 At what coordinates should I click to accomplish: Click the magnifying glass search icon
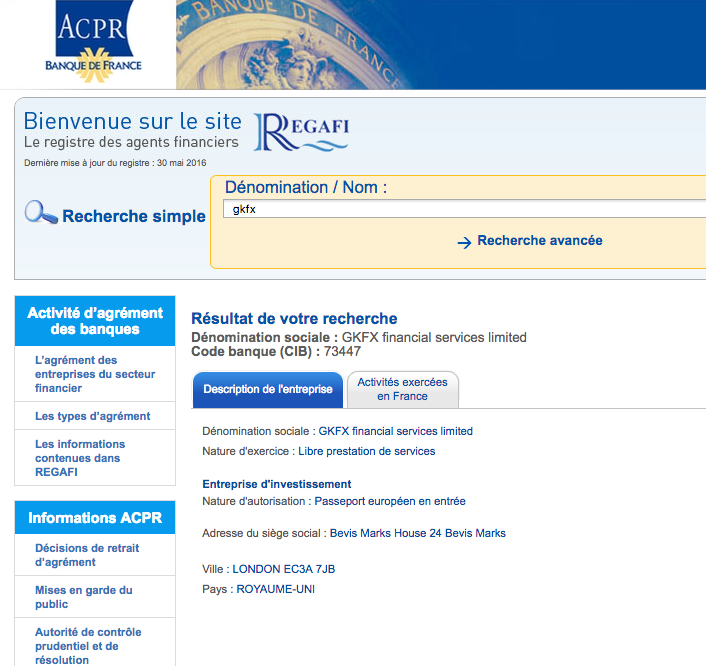pos(41,213)
